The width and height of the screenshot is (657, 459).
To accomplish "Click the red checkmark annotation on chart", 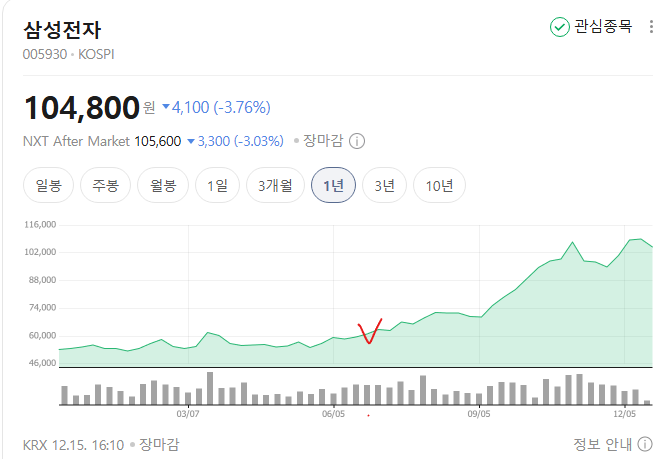I will (369, 332).
